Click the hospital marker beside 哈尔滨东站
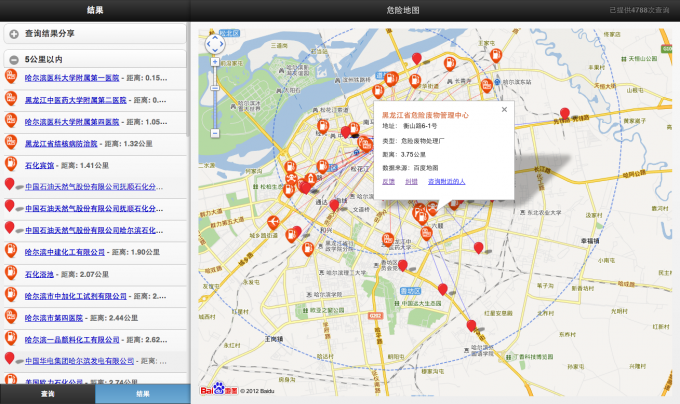The height and width of the screenshot is (404, 680). point(487,86)
